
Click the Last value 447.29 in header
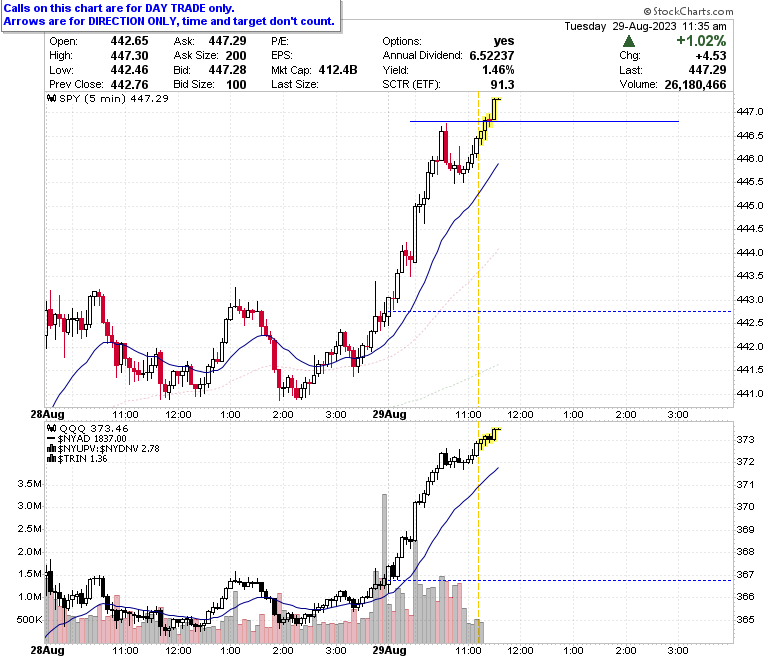pos(707,70)
